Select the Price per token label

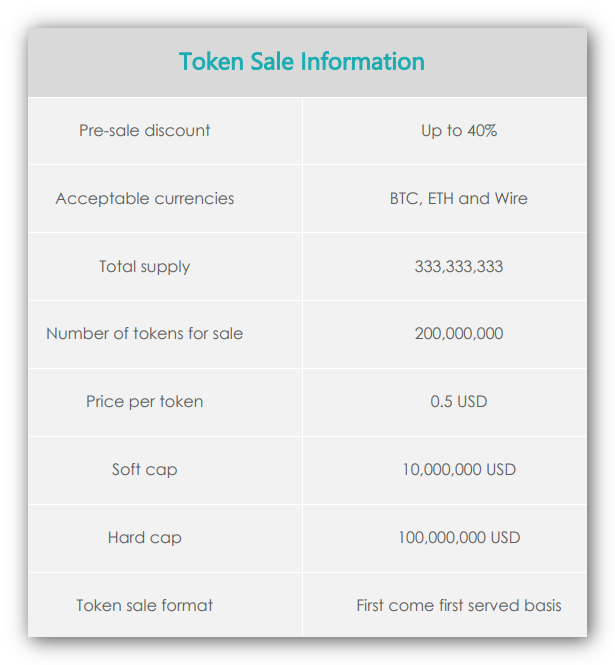[x=144, y=402]
